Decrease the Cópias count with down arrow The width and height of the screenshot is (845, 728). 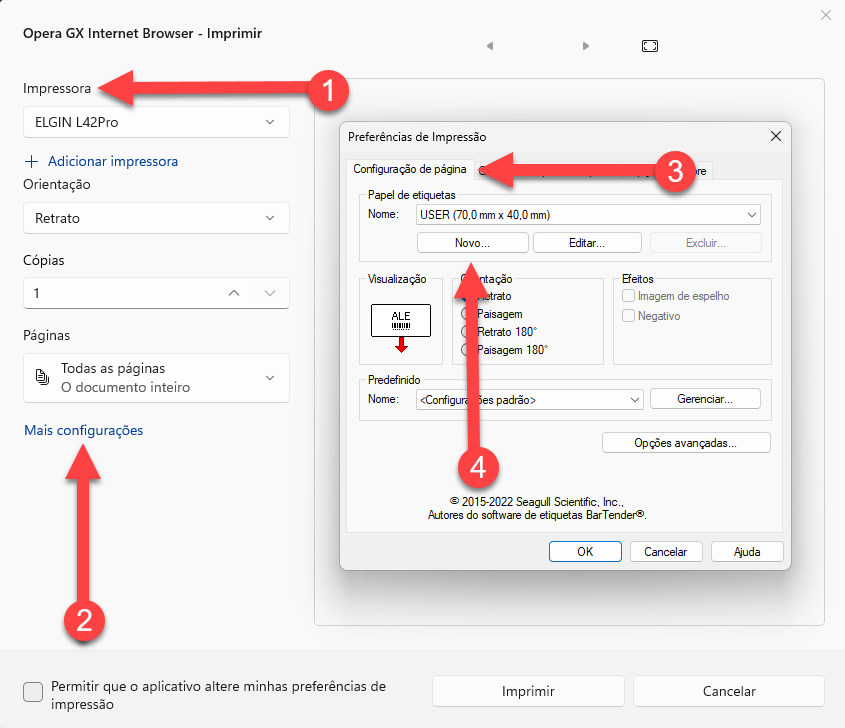point(270,293)
